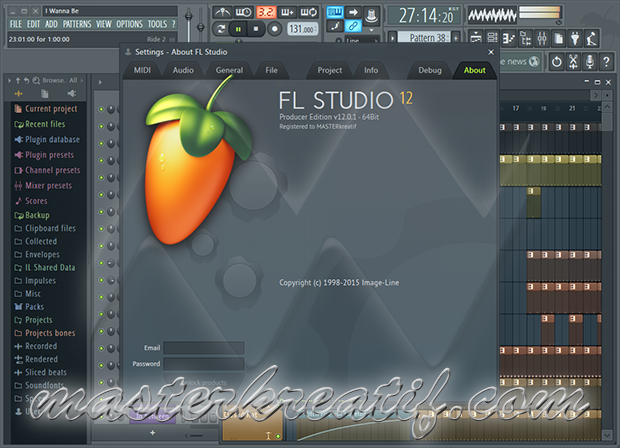Click the Email input field

pyautogui.click(x=204, y=348)
